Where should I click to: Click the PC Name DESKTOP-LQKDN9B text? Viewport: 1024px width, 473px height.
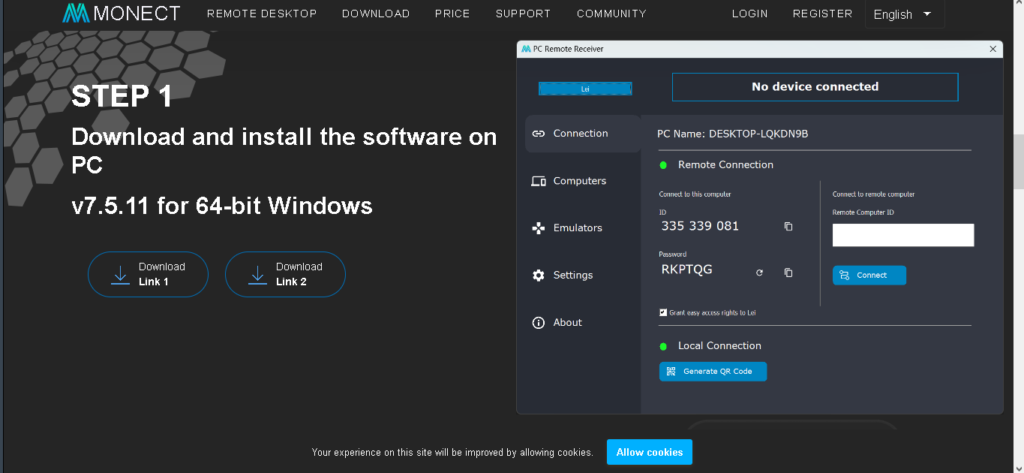[733, 134]
